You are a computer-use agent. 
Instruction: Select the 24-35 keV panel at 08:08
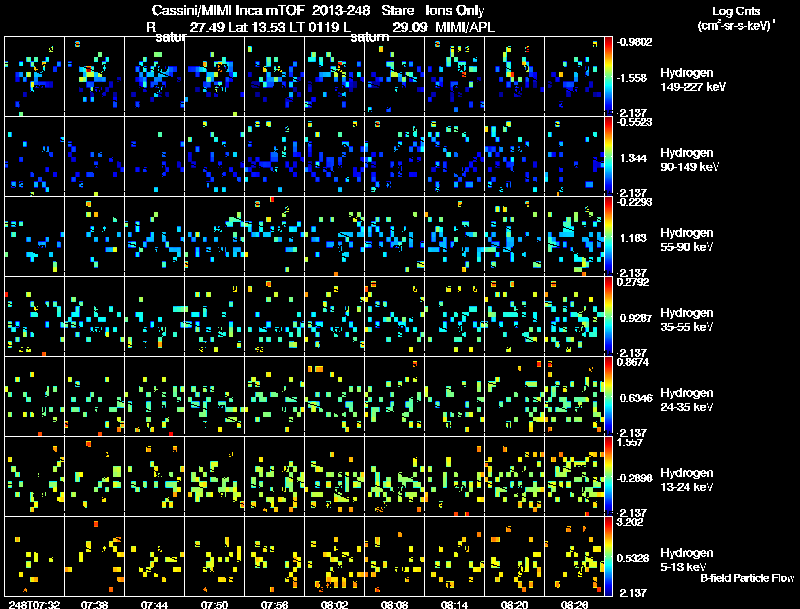(x=394, y=396)
